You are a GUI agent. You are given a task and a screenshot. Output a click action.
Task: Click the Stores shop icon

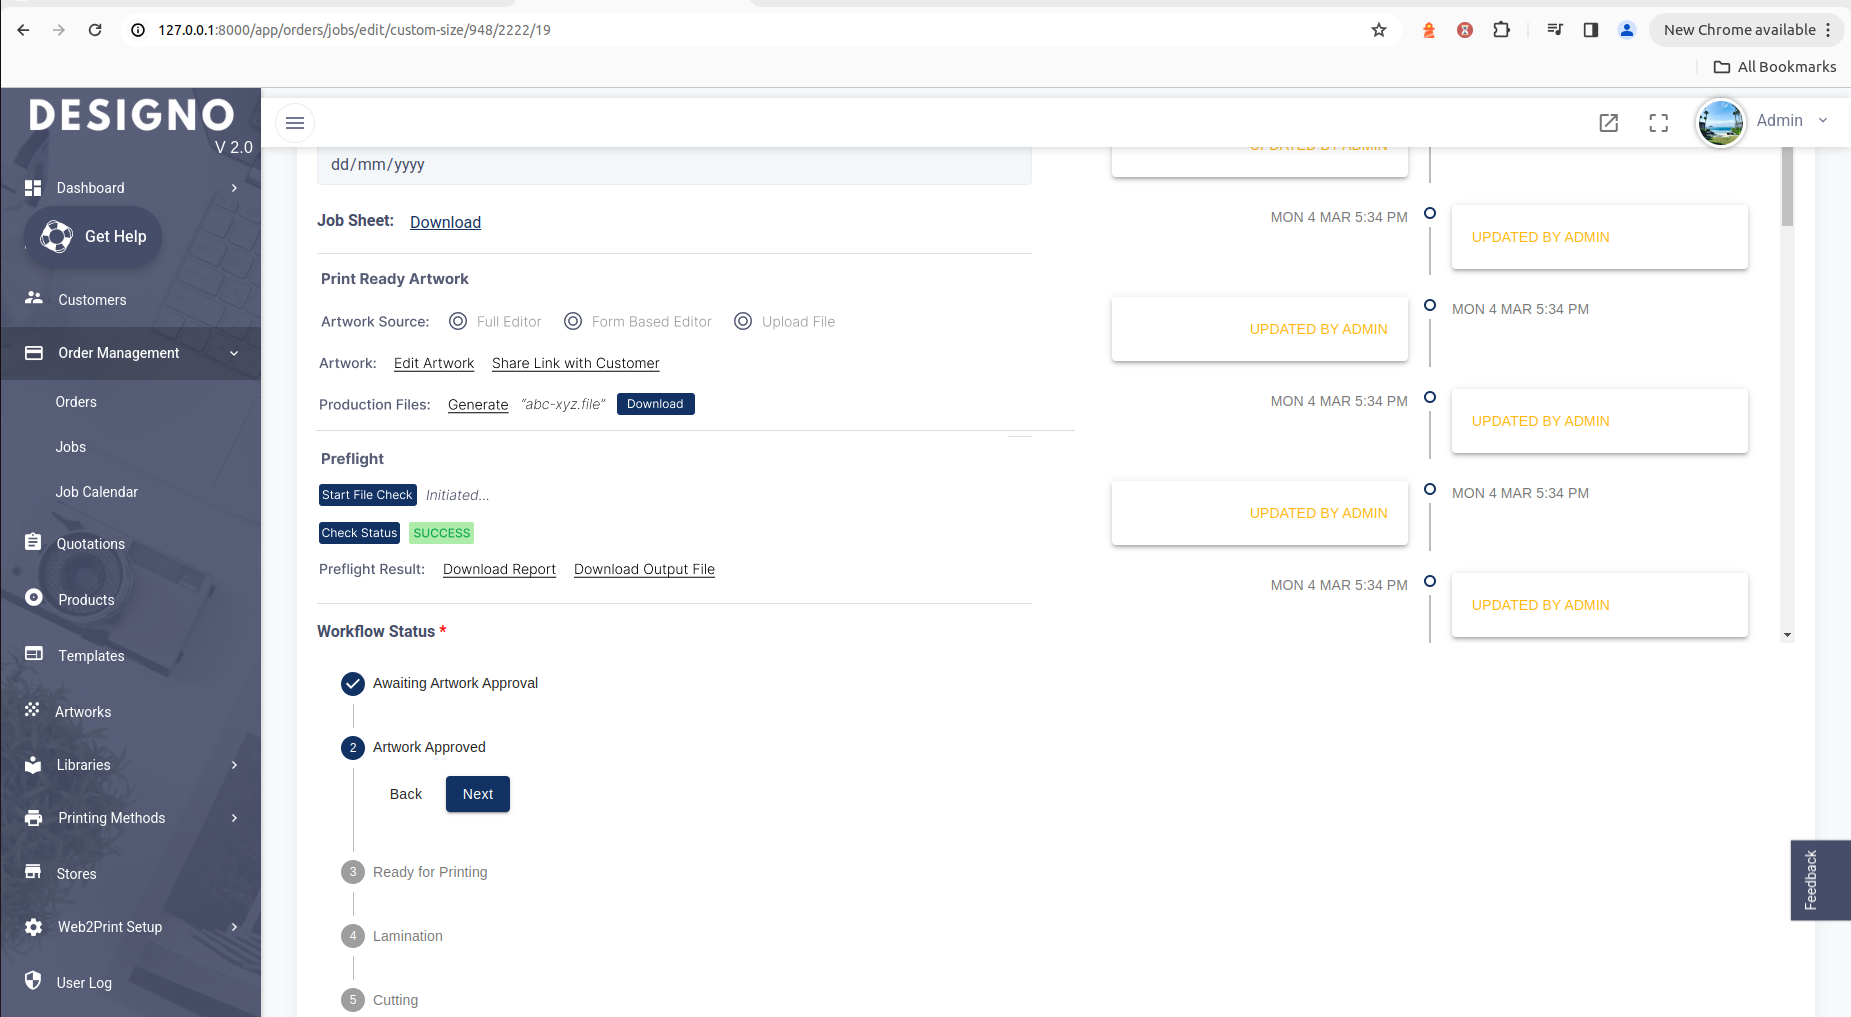(x=33, y=871)
